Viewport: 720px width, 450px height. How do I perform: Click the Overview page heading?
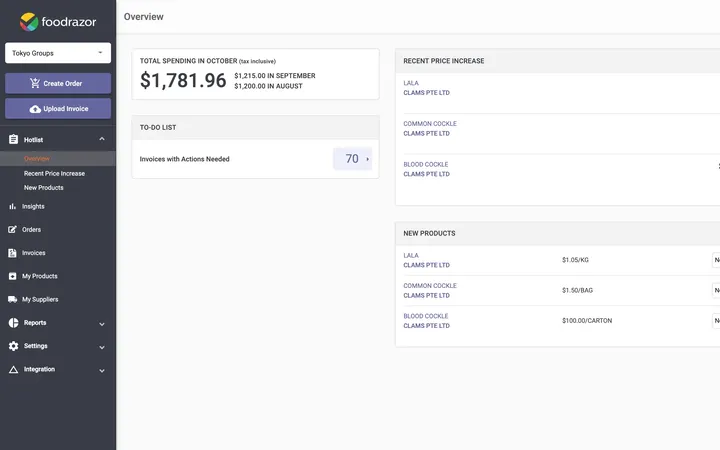click(143, 17)
